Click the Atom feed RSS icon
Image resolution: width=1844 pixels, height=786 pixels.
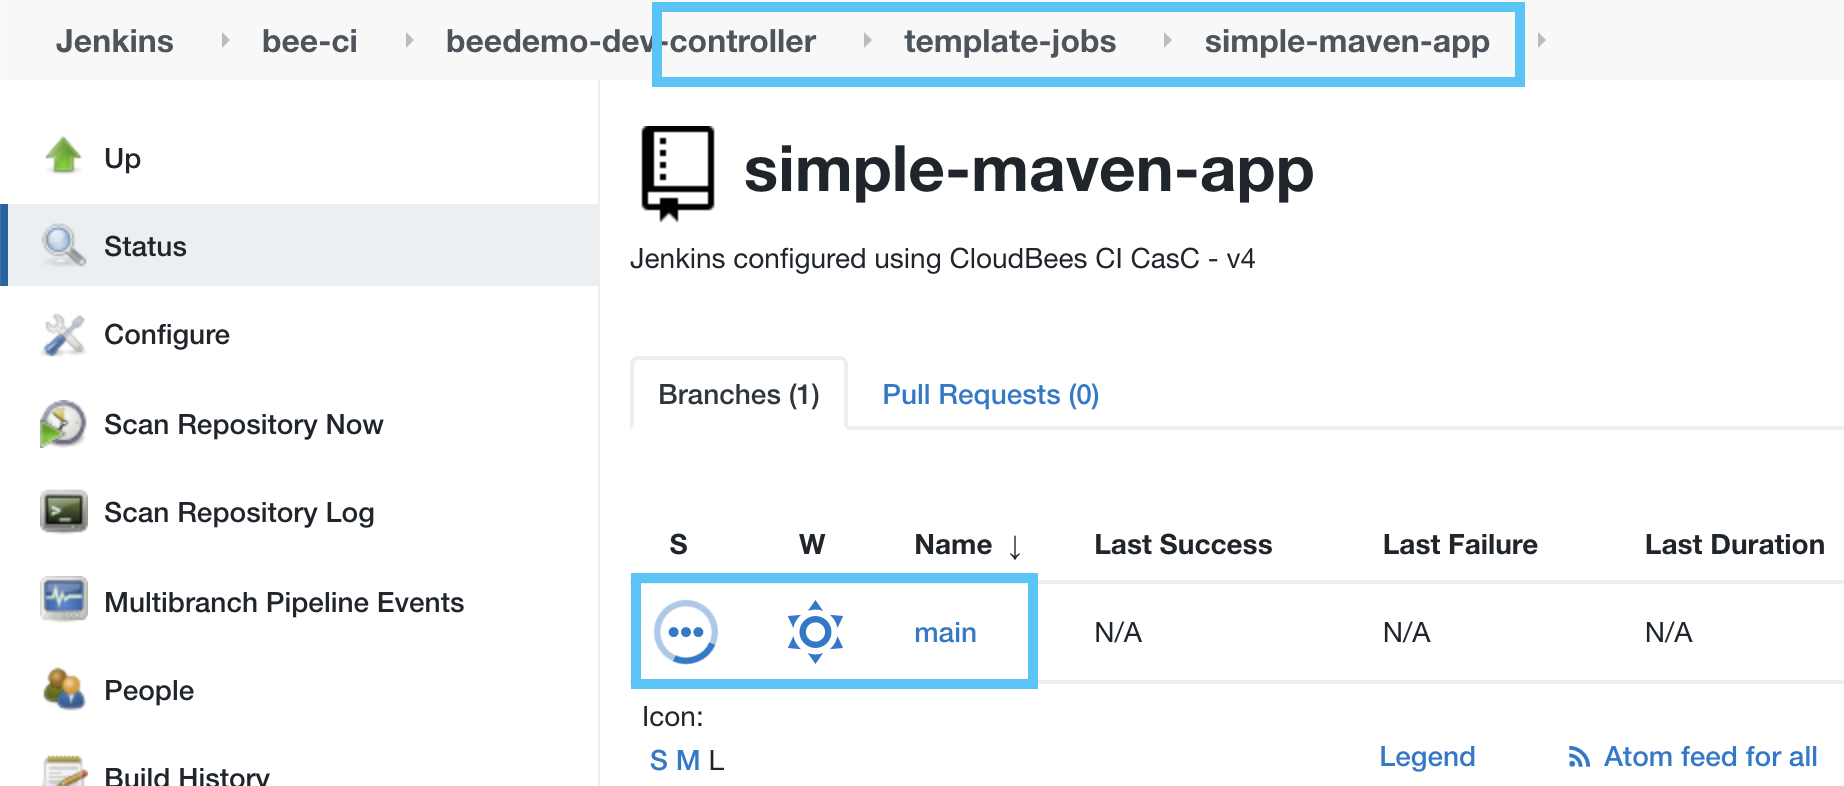pyautogui.click(x=1579, y=757)
